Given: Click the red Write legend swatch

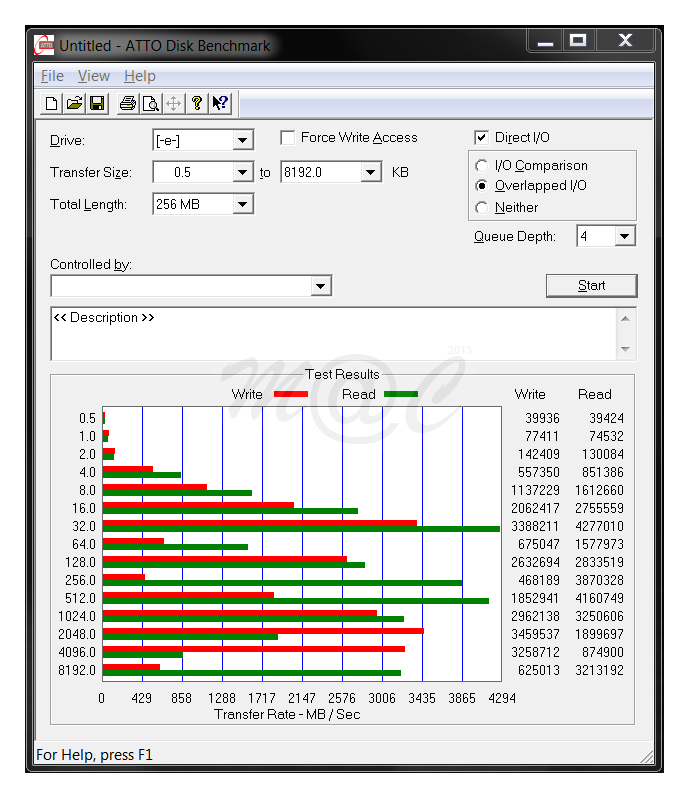Looking at the screenshot, I should coord(291,394).
